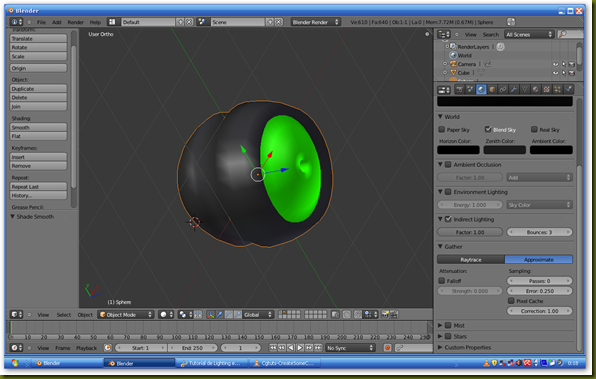Toggle Camera visibility eye in outliner

pyautogui.click(x=555, y=64)
